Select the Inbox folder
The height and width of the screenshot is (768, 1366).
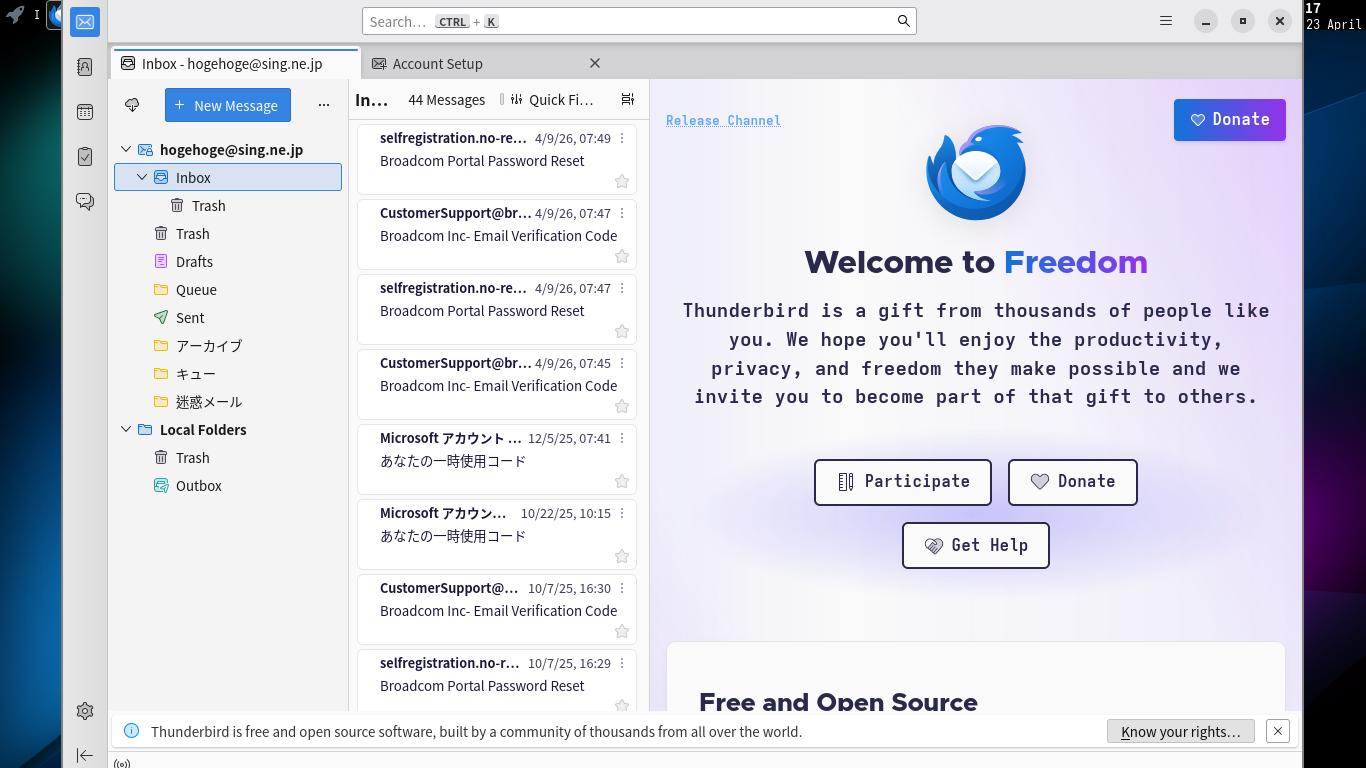[228, 178]
